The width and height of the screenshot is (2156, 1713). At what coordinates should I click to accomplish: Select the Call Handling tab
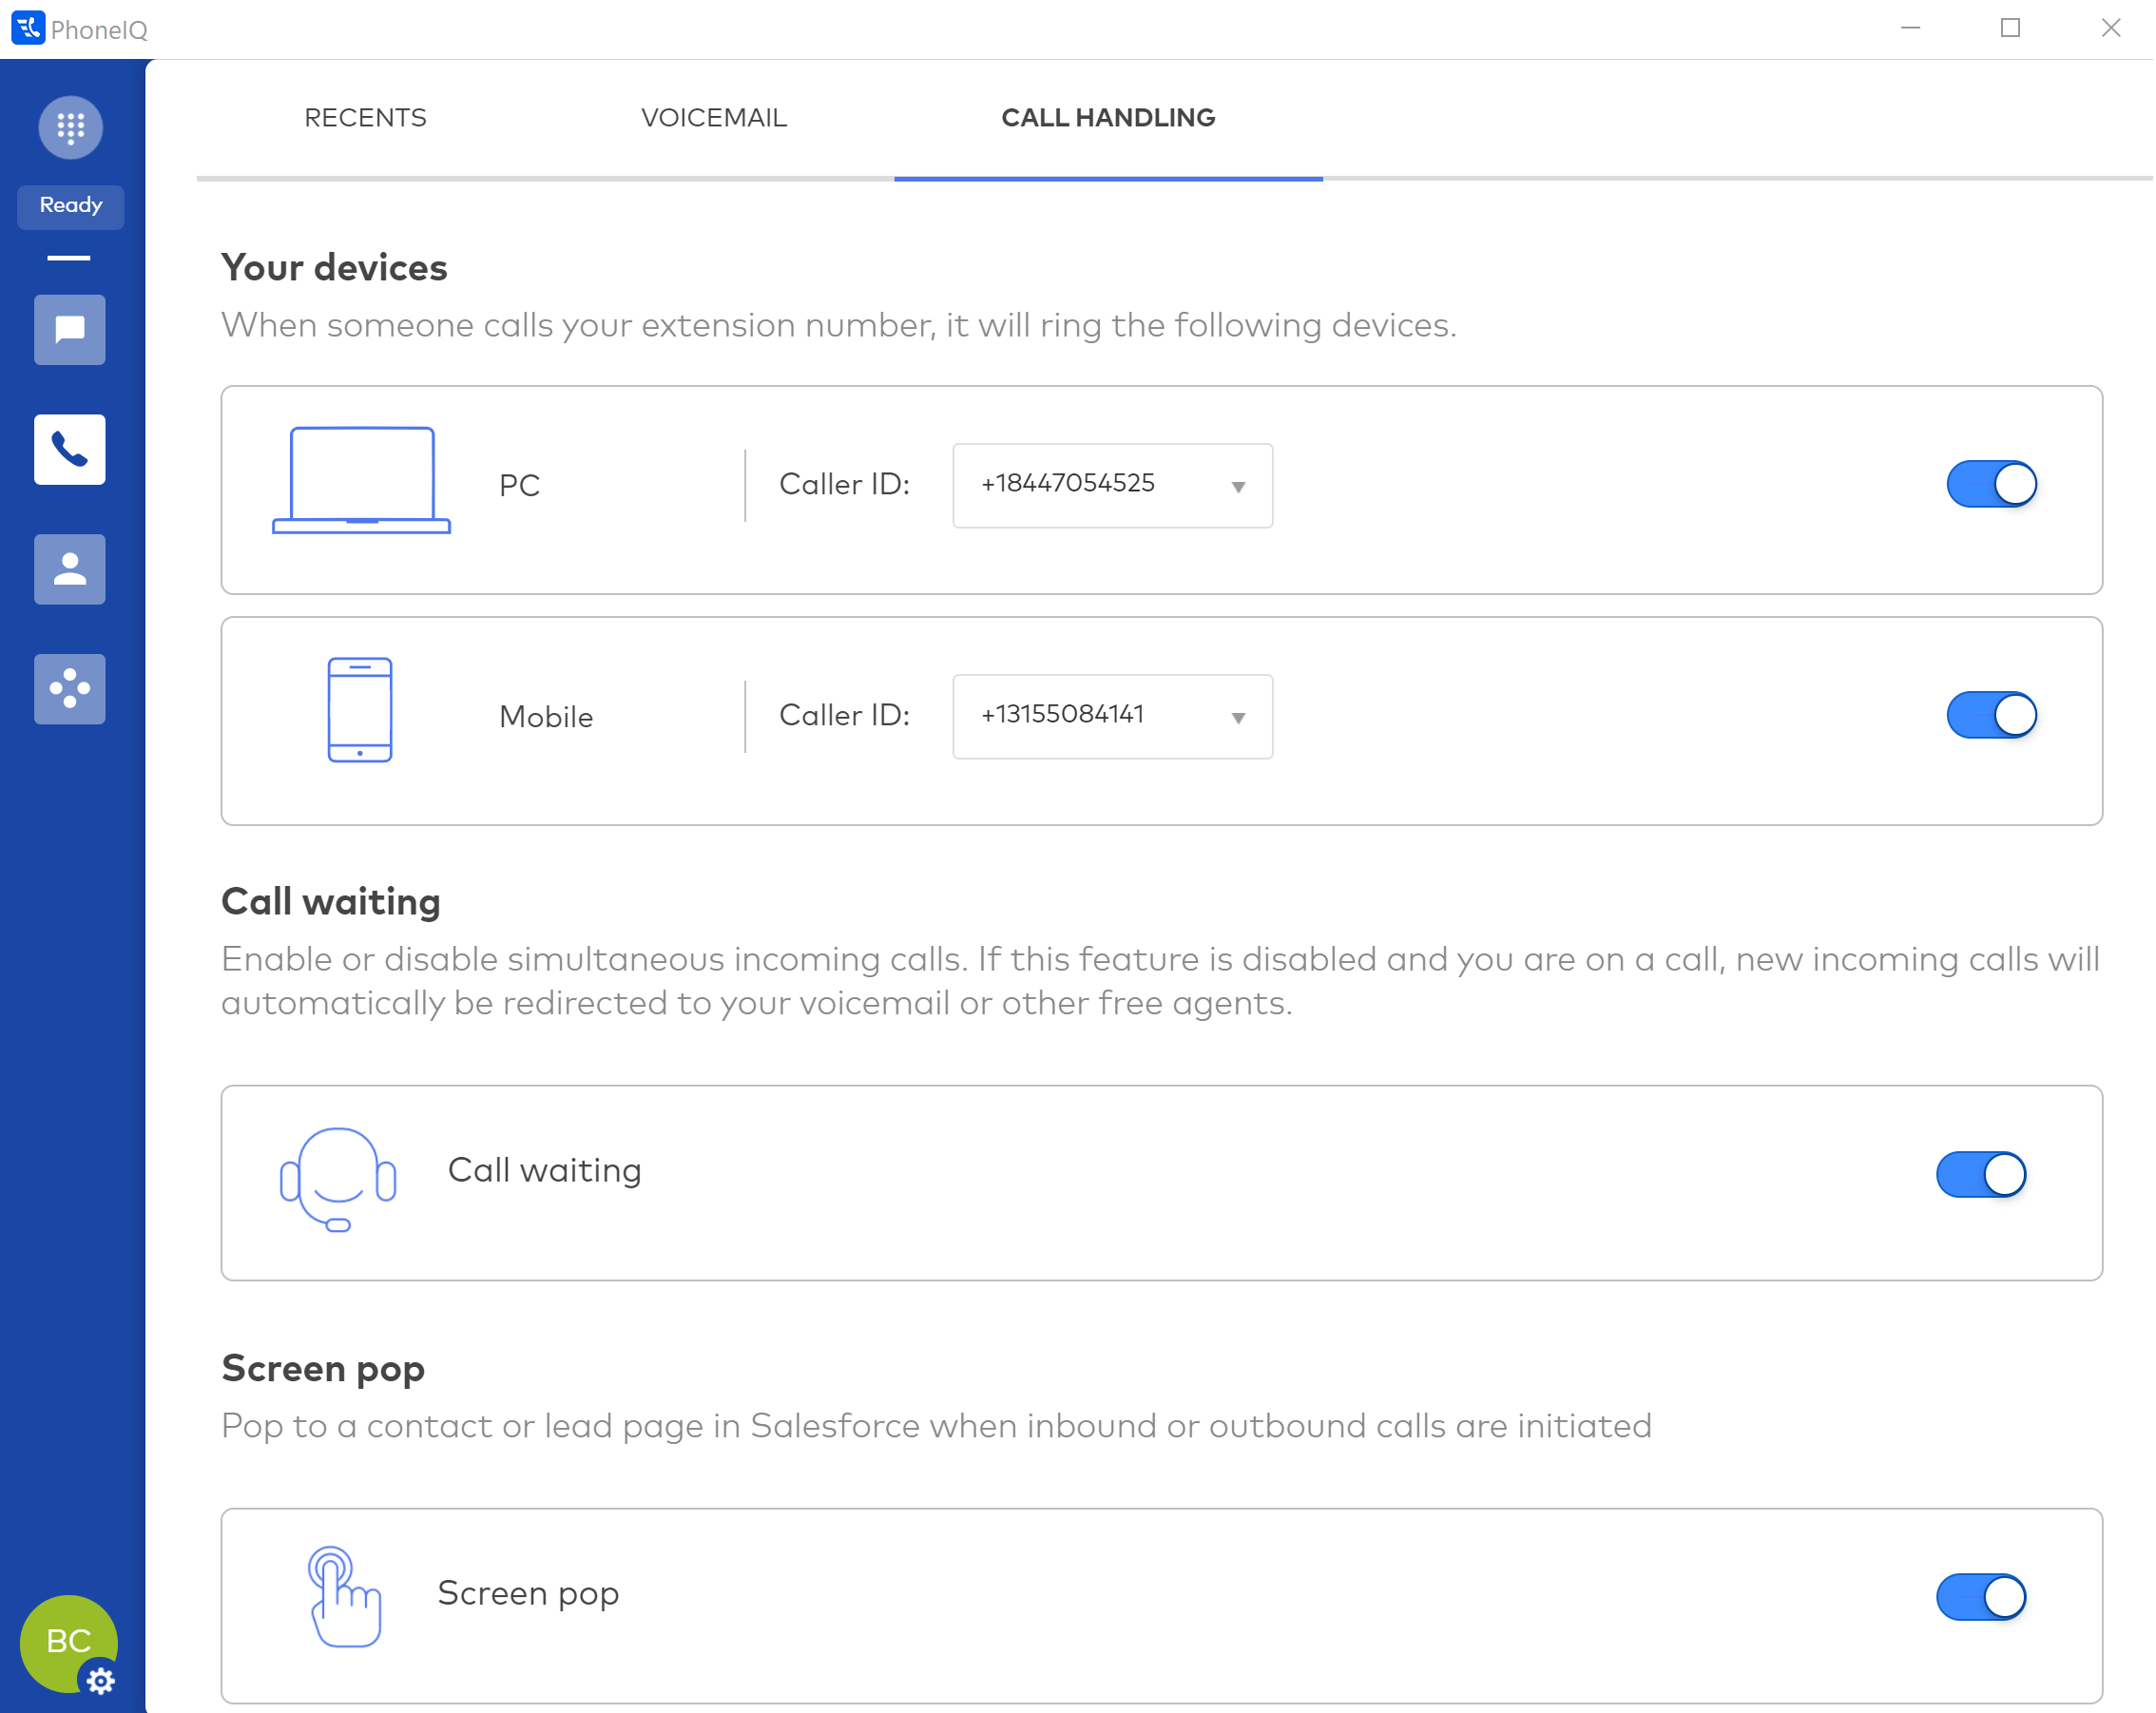click(1108, 118)
